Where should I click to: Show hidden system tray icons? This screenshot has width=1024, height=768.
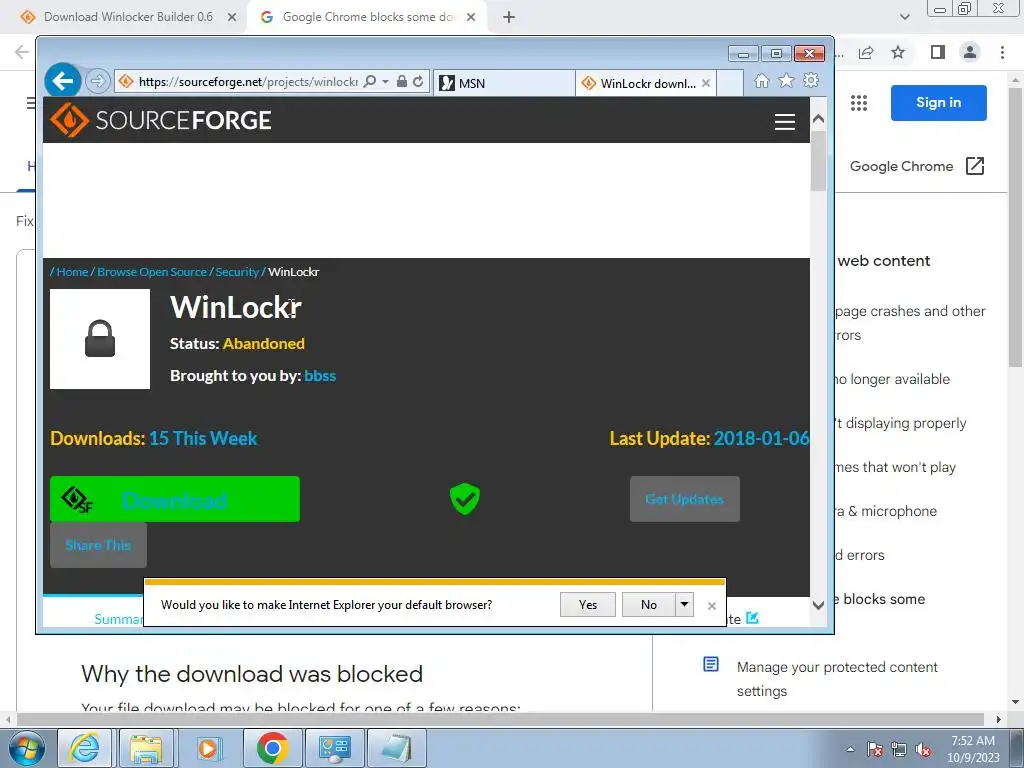point(850,749)
